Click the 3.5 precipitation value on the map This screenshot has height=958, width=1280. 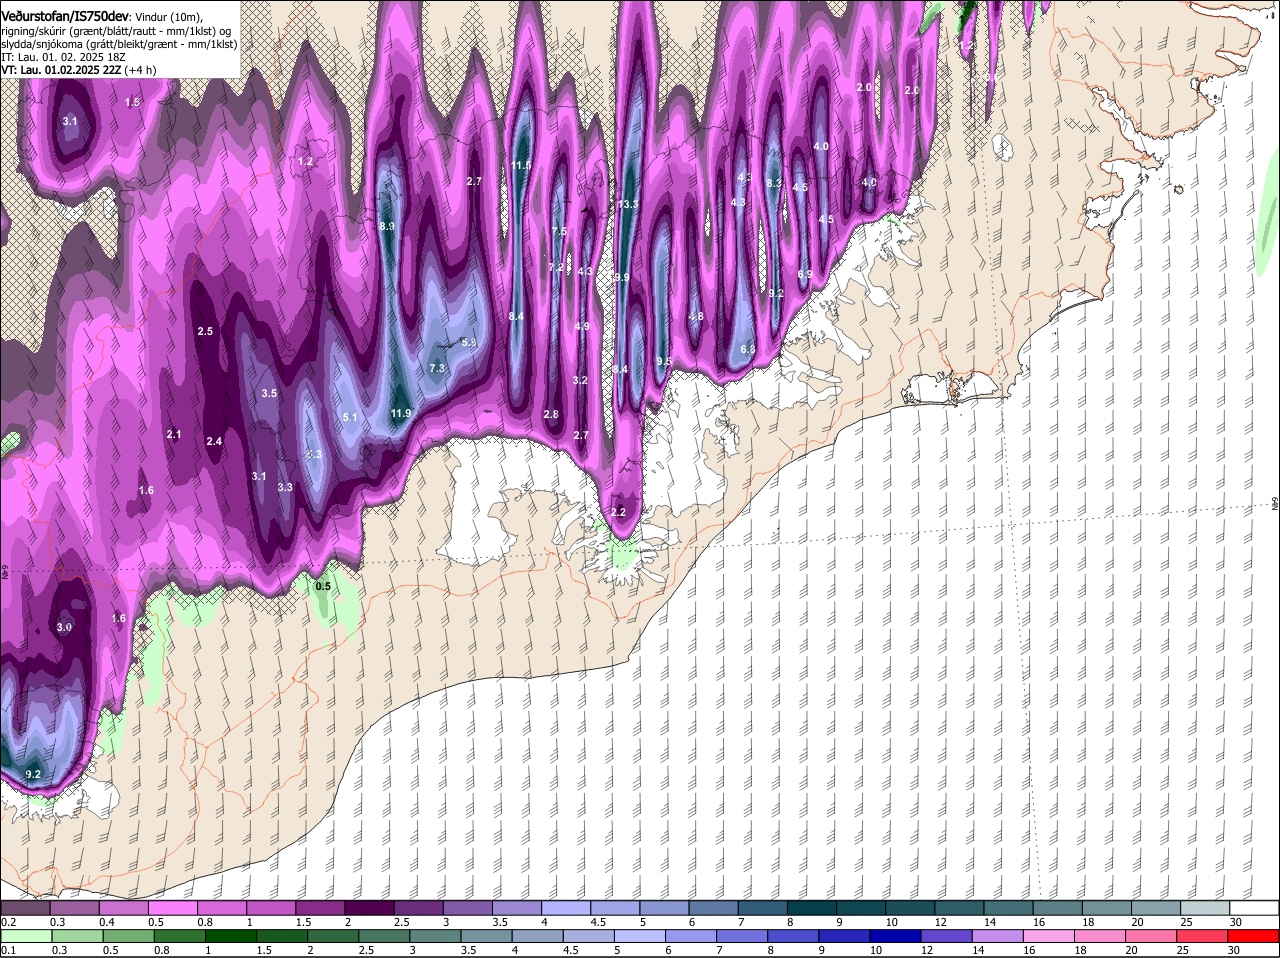tap(269, 393)
